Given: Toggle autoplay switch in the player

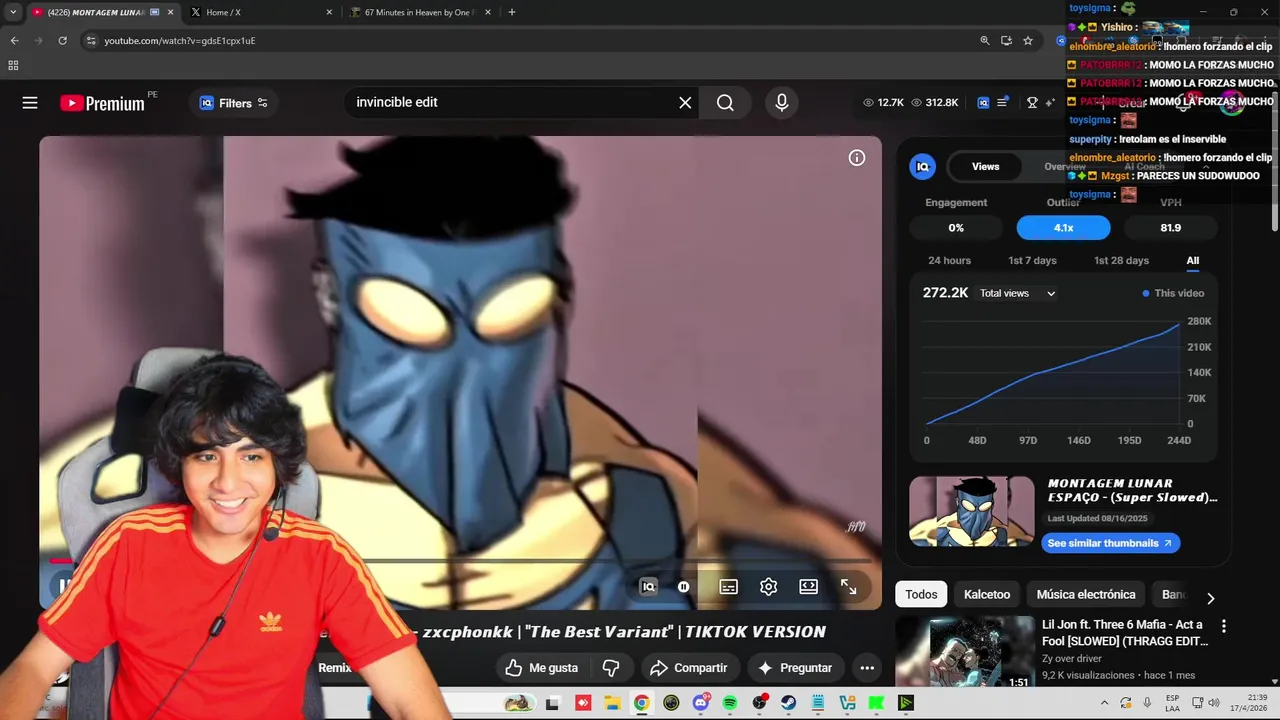Looking at the screenshot, I should (x=684, y=587).
